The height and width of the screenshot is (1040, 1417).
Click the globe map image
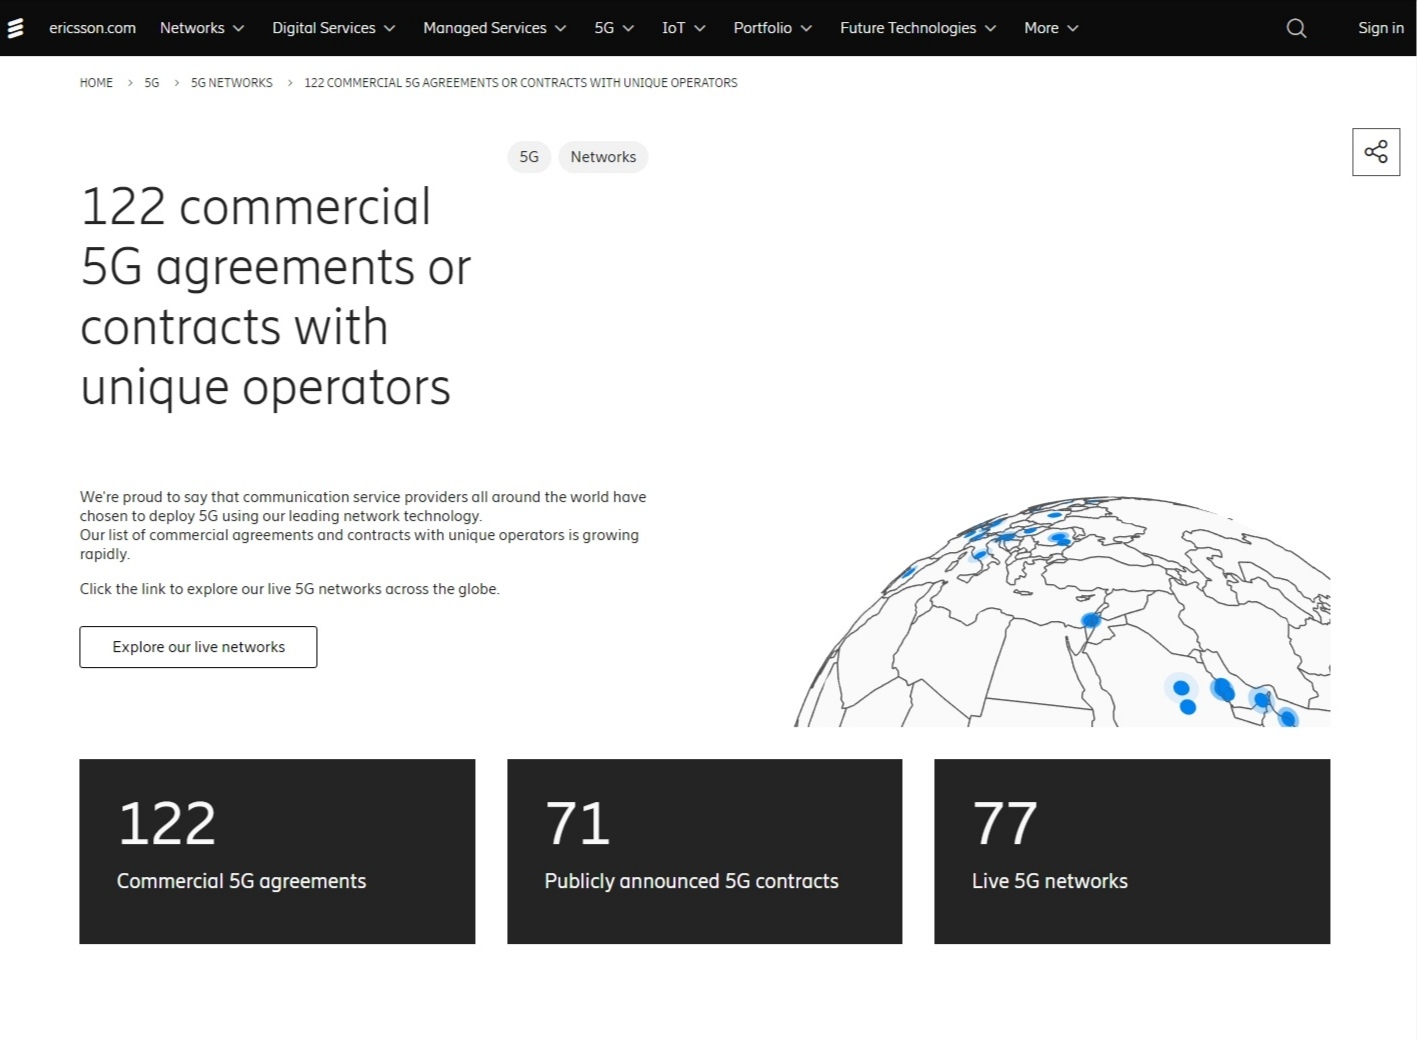point(1062,611)
